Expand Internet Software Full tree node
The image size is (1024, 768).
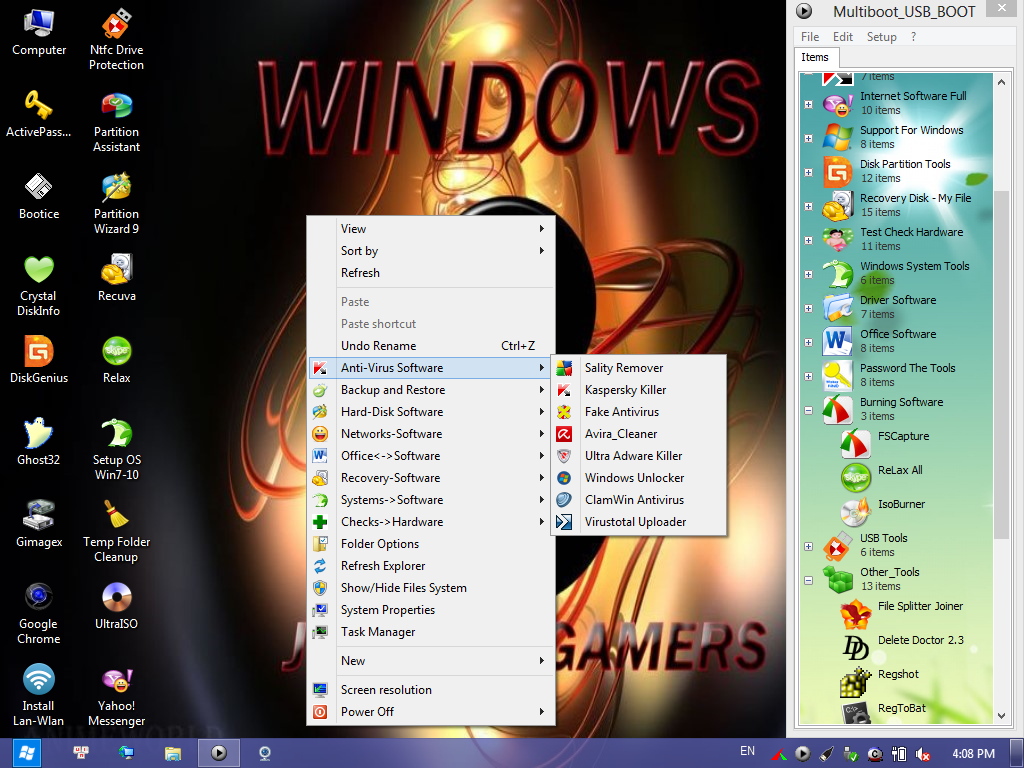(x=808, y=104)
